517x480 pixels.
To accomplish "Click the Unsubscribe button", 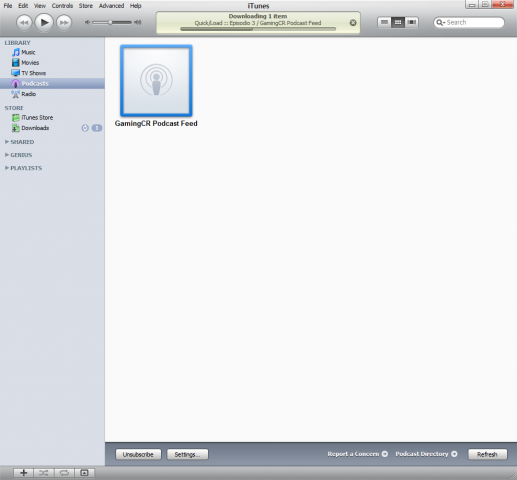I will tap(138, 454).
